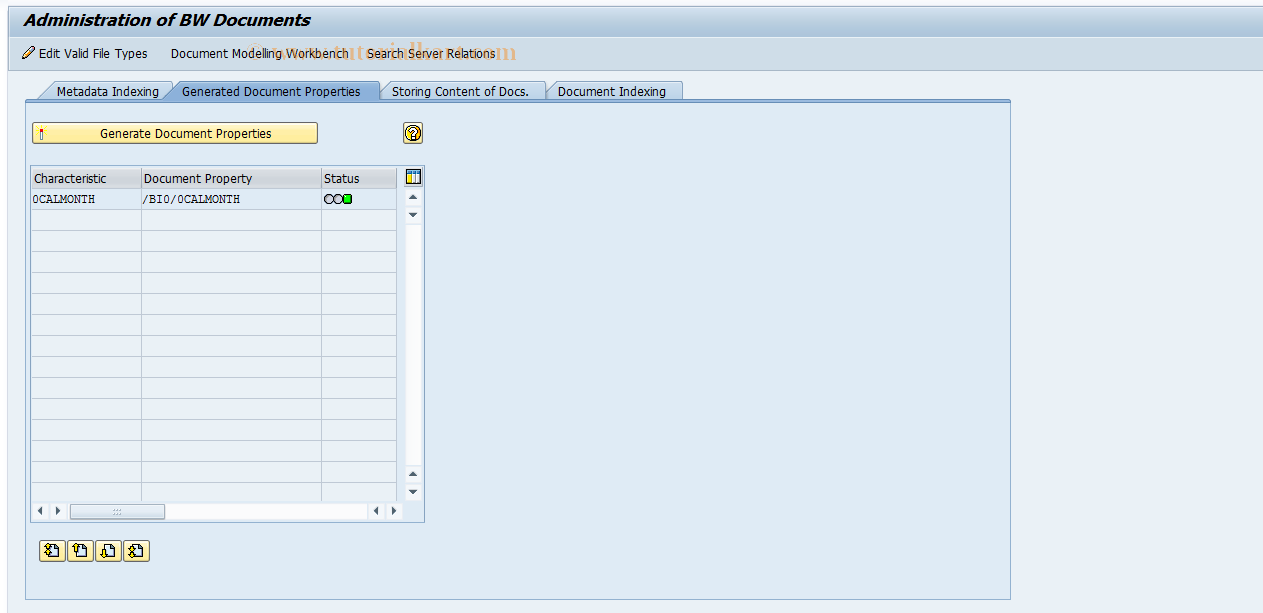Click the horizontal scrollbar thumb under the table
Image resolution: width=1263 pixels, height=613 pixels.
click(x=117, y=511)
